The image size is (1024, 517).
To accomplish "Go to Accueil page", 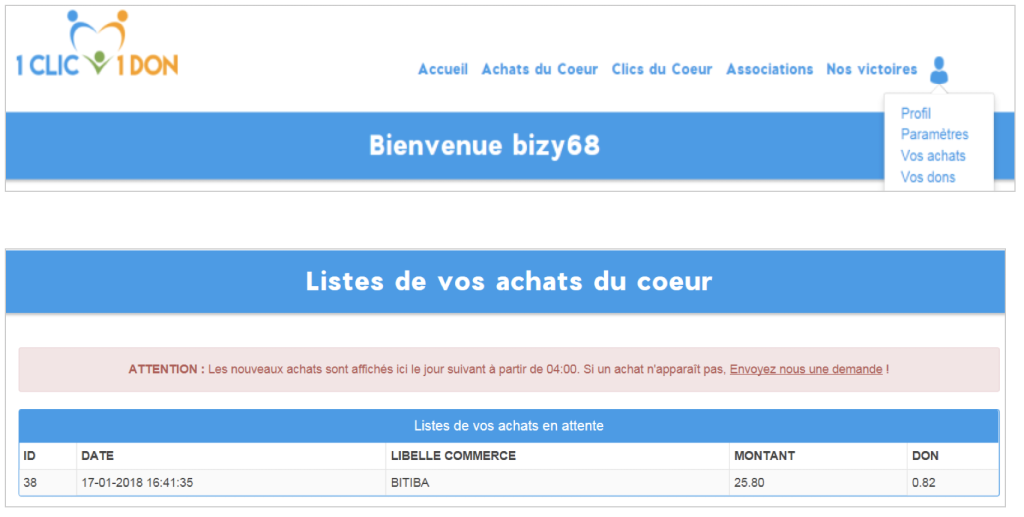I will (x=443, y=69).
